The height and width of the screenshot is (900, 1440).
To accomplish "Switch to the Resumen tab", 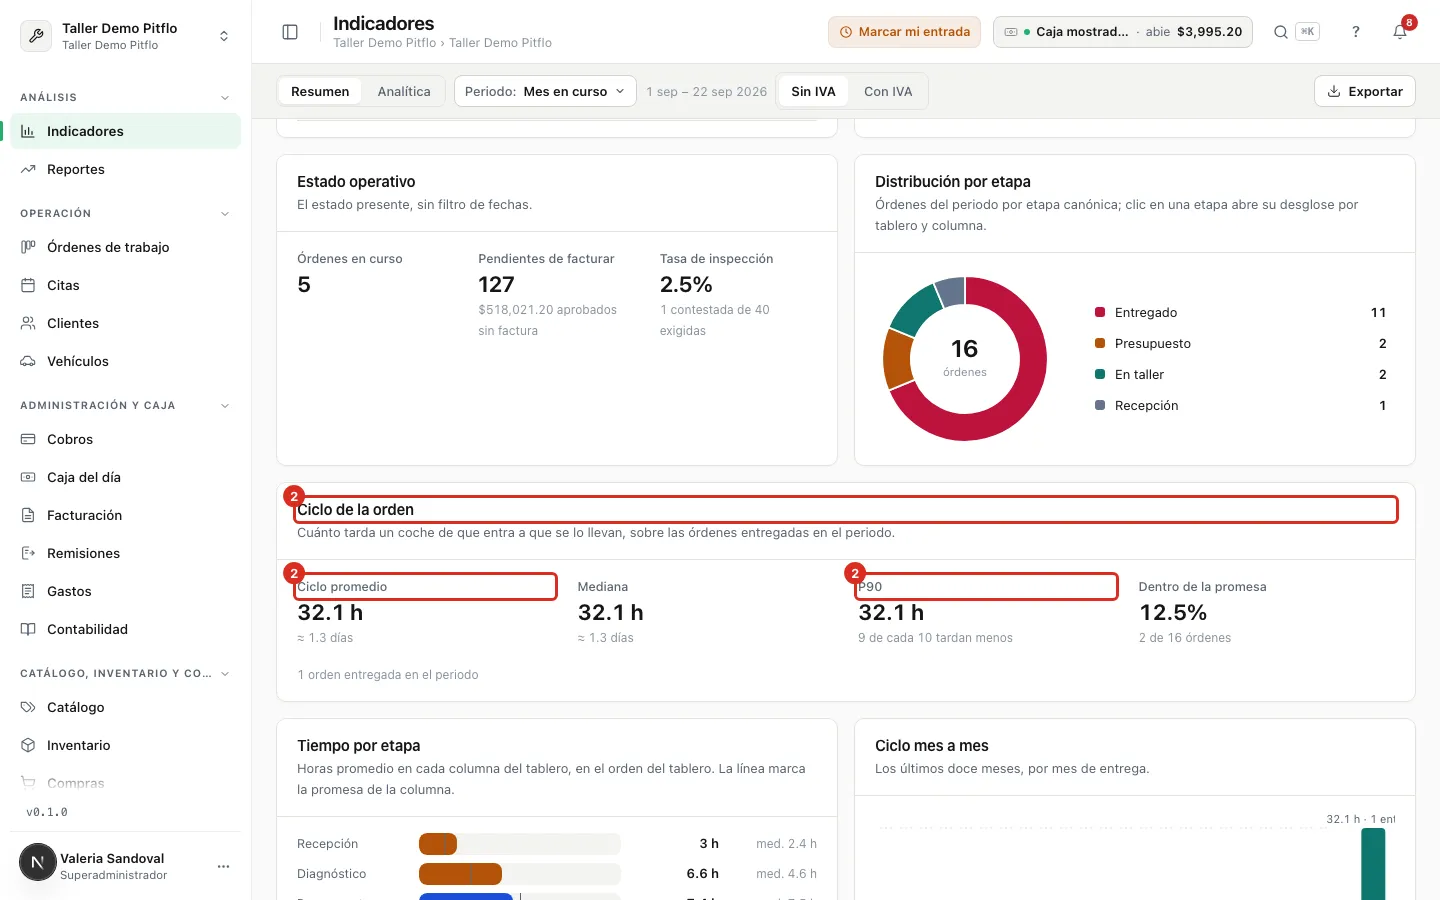I will [320, 91].
